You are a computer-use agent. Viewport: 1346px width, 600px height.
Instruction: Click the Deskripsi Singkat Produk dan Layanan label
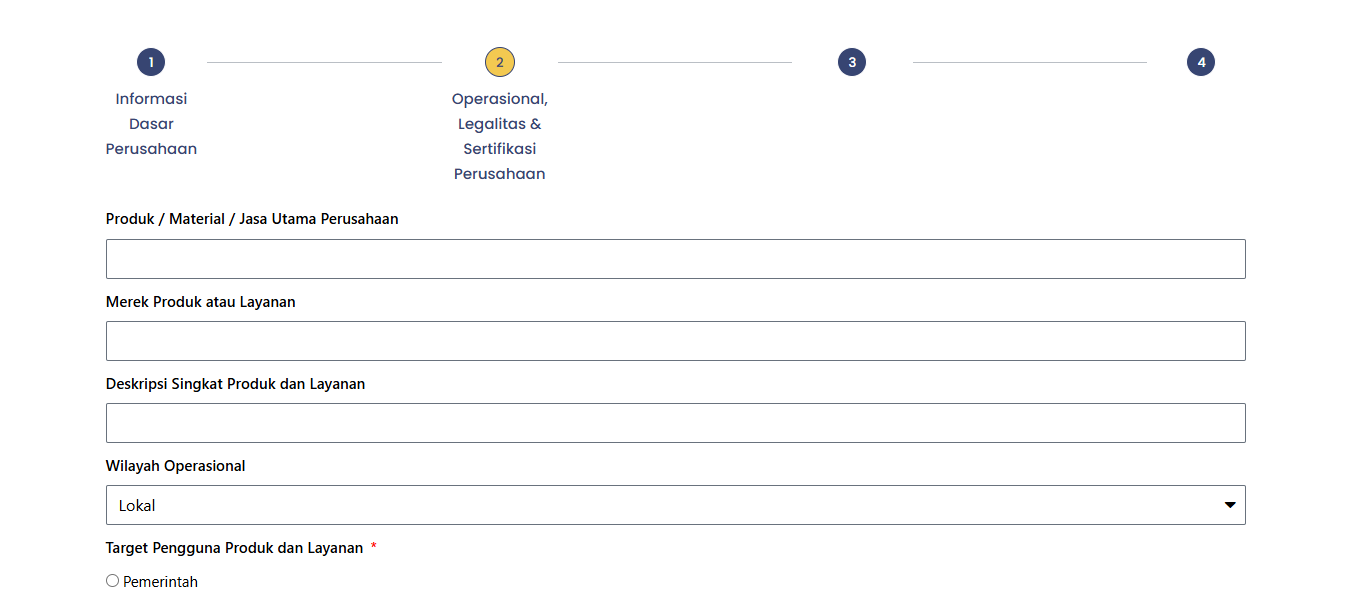(236, 383)
